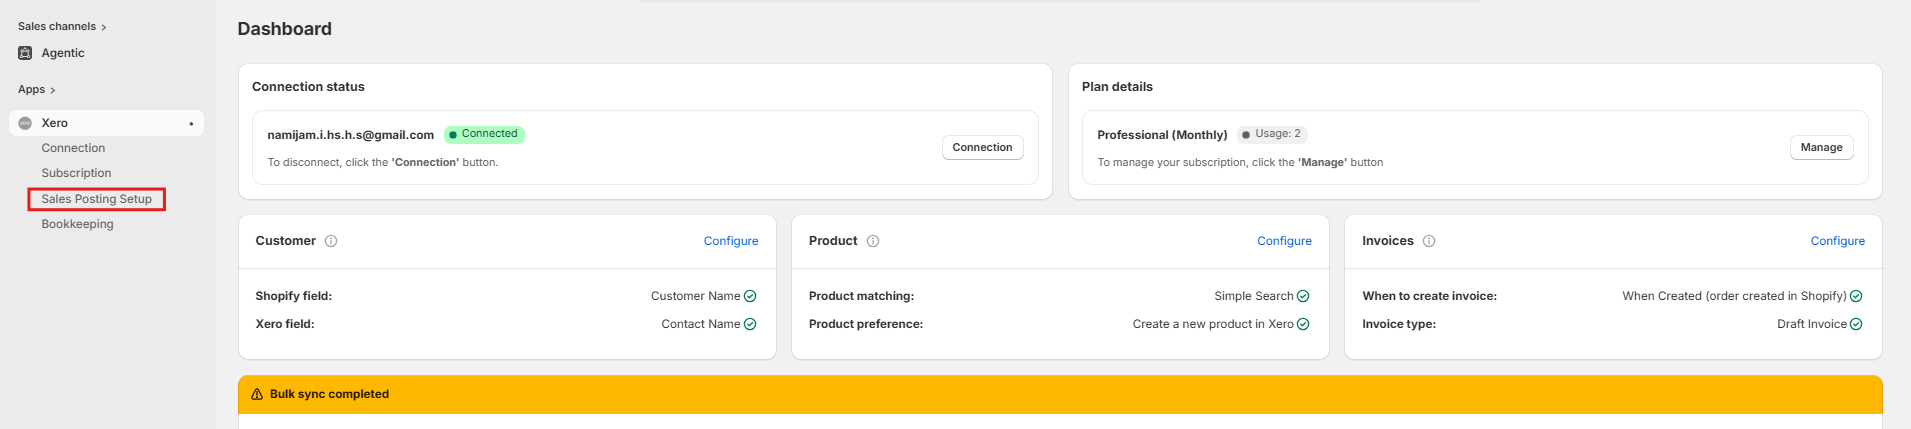This screenshot has width=1911, height=429.
Task: Expand the Sales channels section chevron
Action: pyautogui.click(x=104, y=27)
